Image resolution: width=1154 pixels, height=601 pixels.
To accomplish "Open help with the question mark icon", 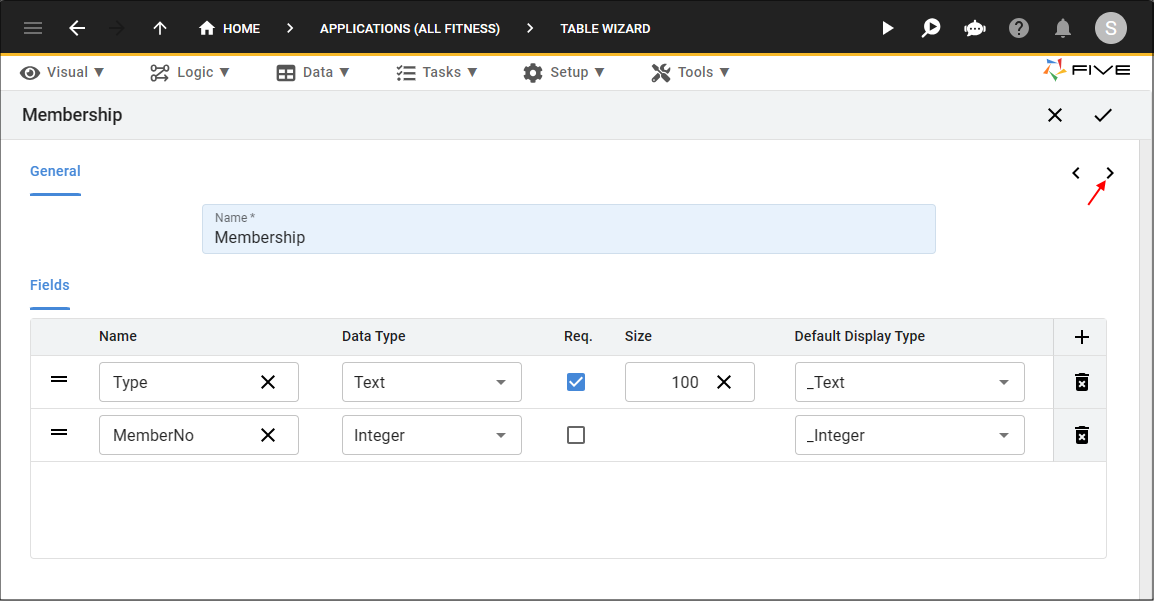I will [1019, 29].
